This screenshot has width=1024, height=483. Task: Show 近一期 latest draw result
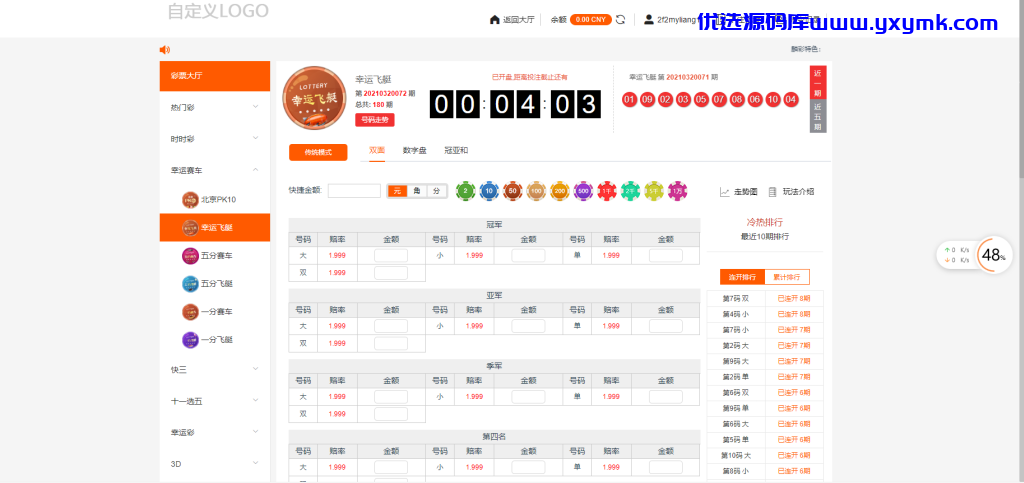(x=818, y=83)
